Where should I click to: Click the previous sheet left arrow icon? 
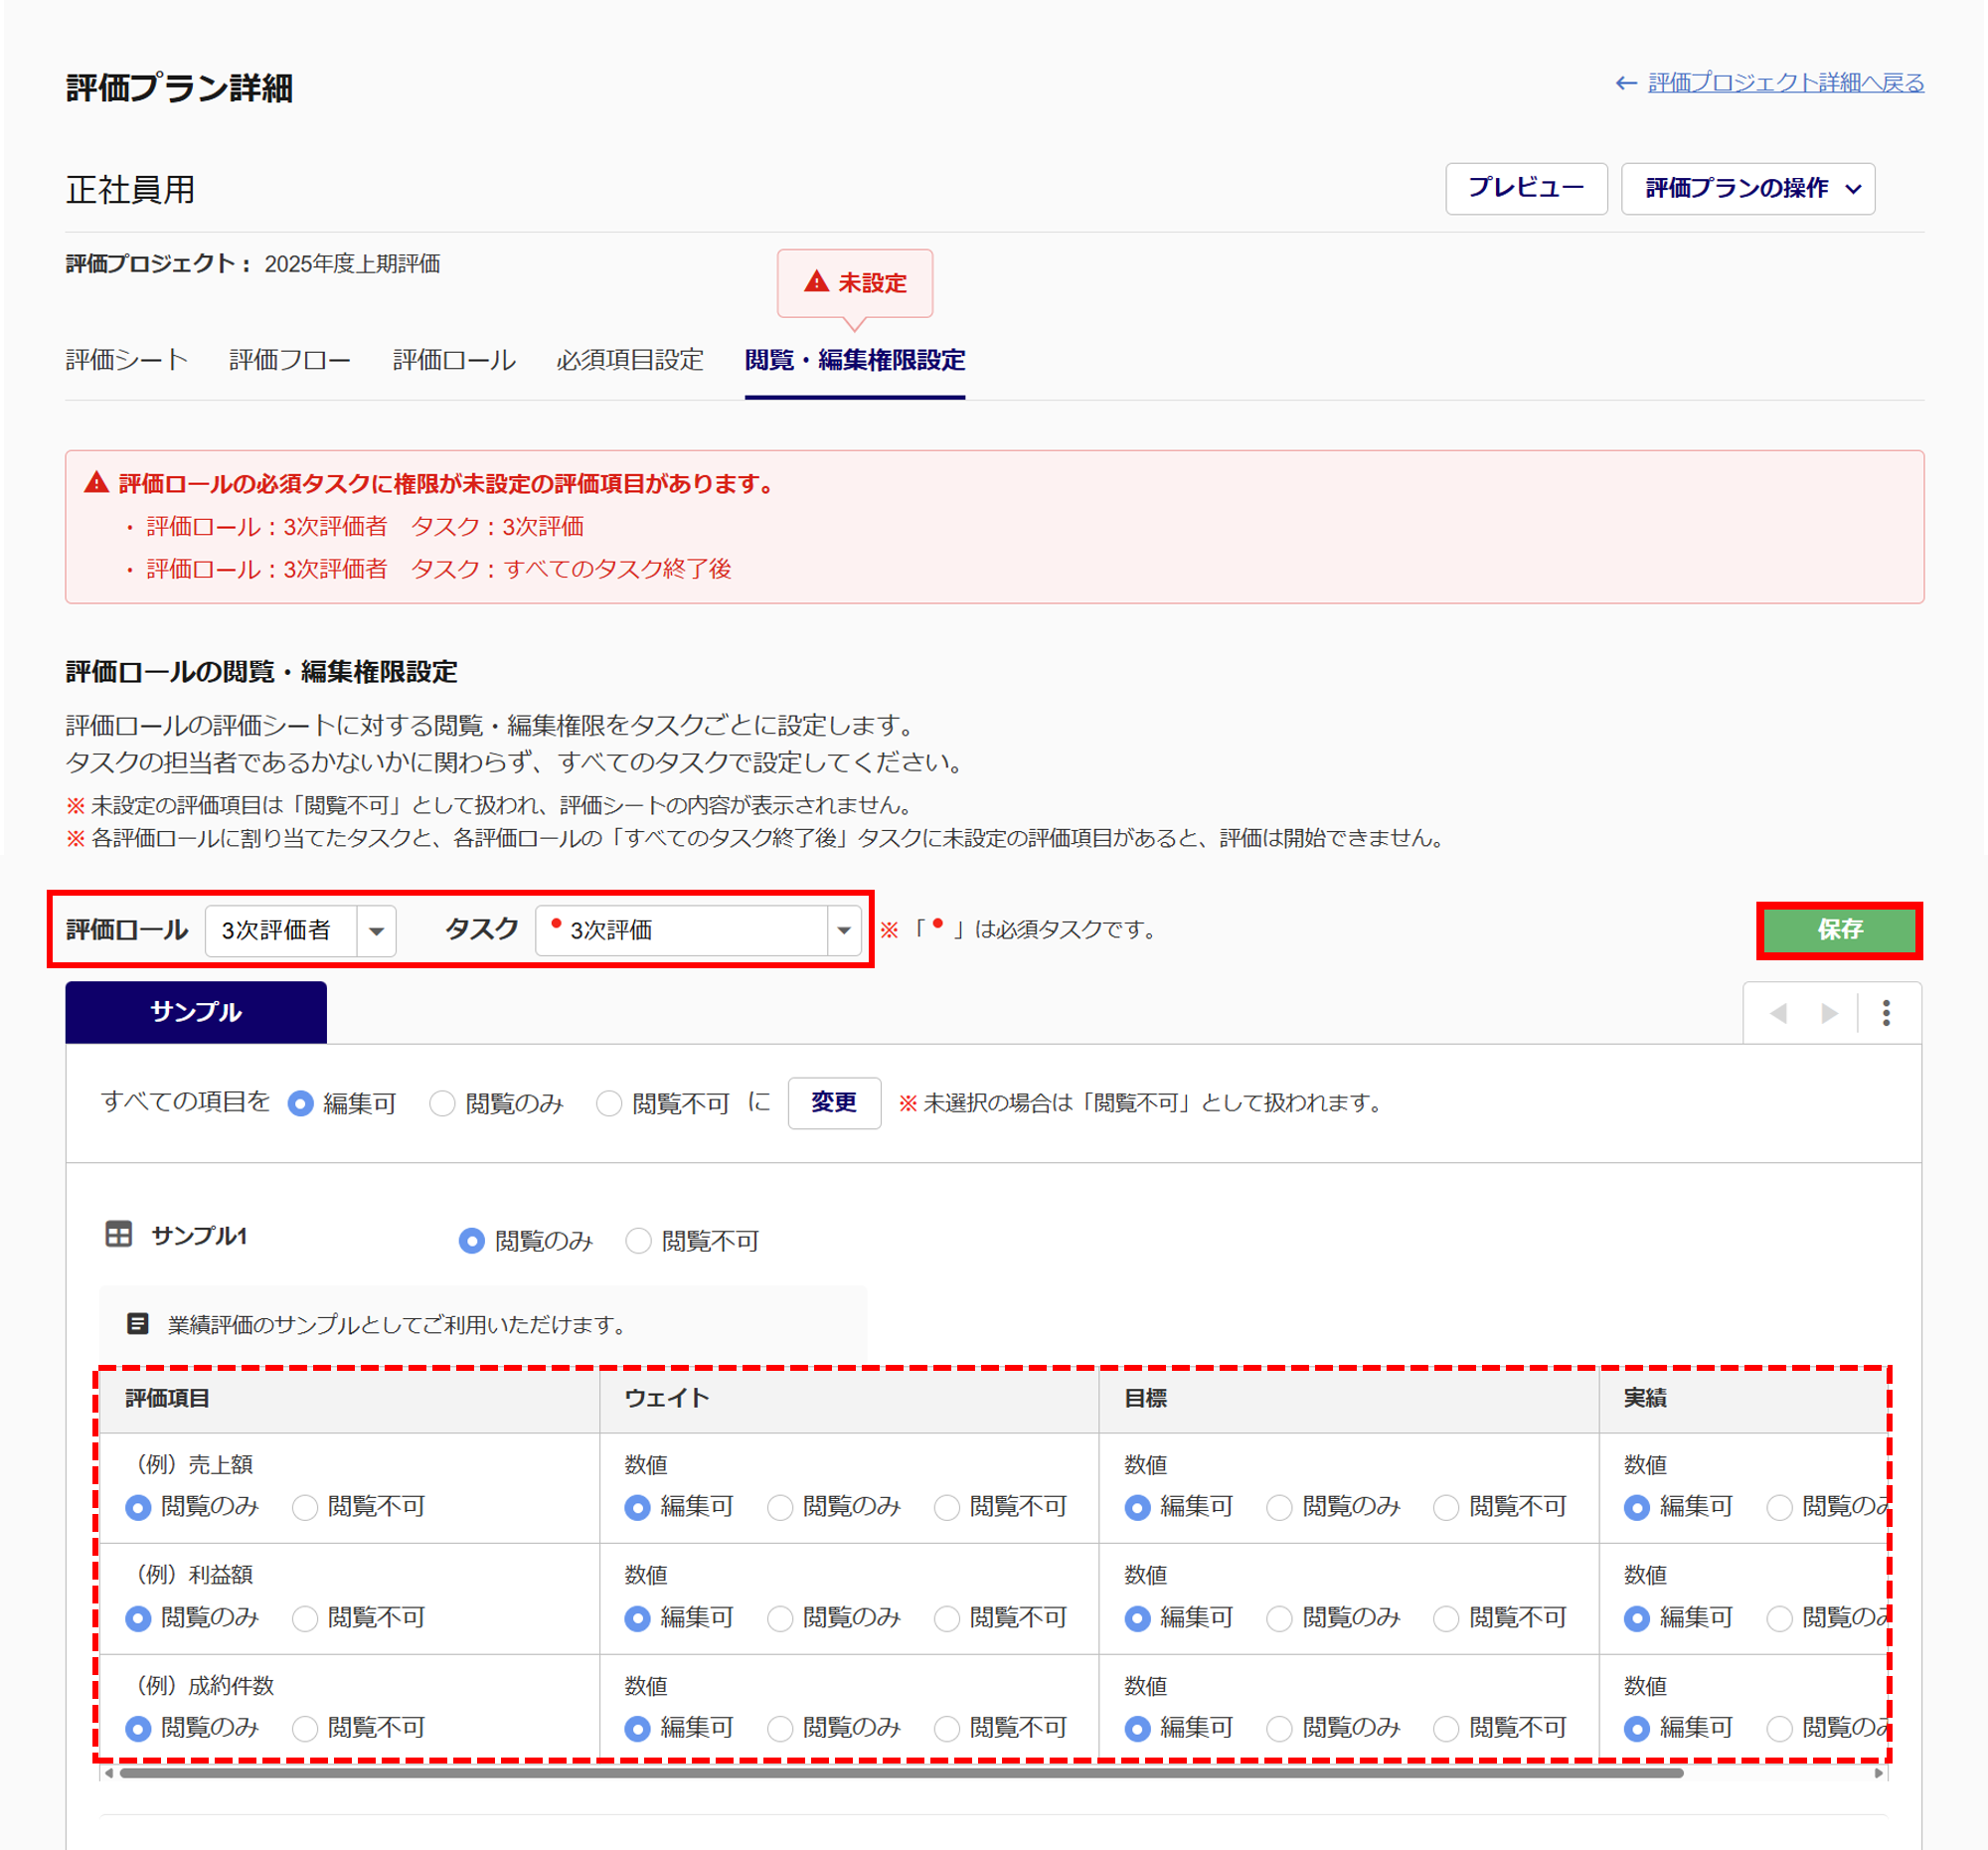click(x=1778, y=1013)
